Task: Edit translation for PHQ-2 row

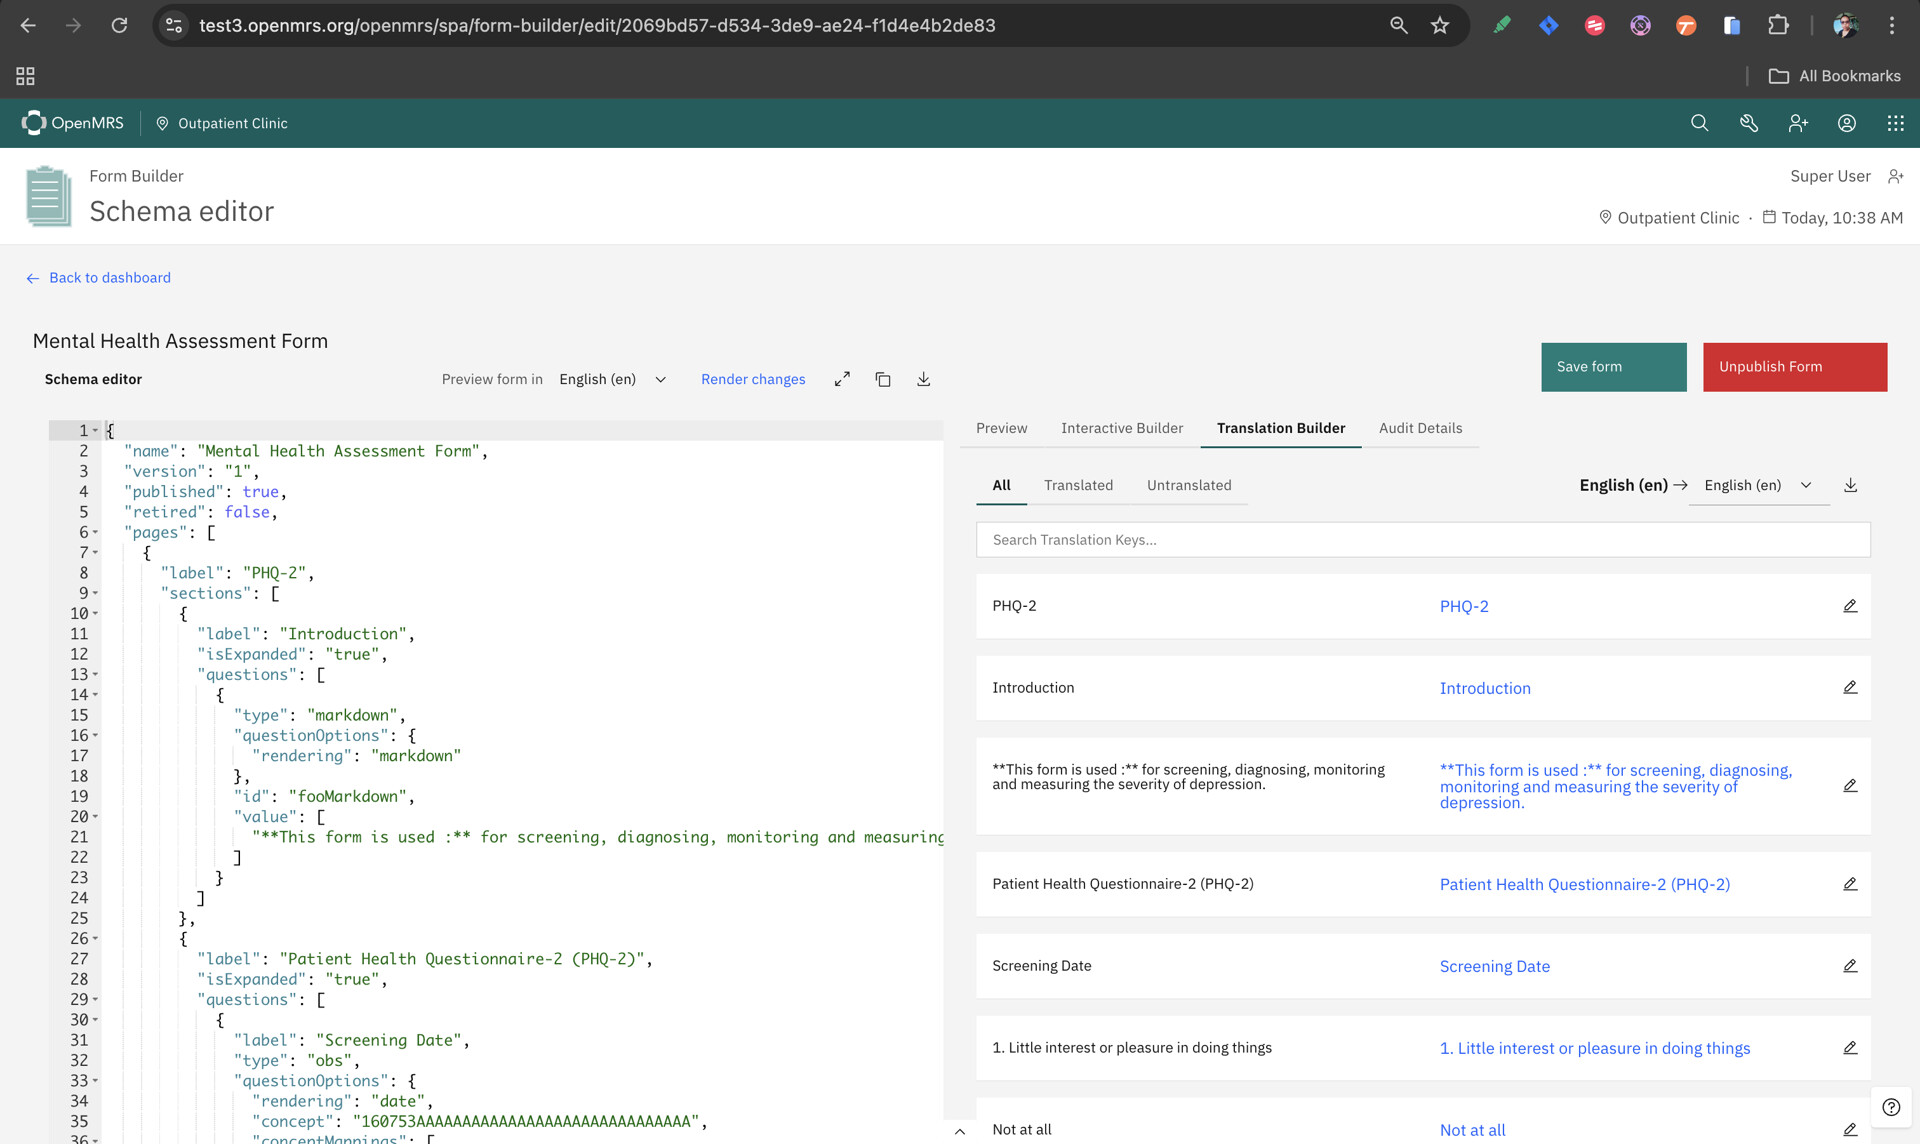Action: pyautogui.click(x=1850, y=606)
